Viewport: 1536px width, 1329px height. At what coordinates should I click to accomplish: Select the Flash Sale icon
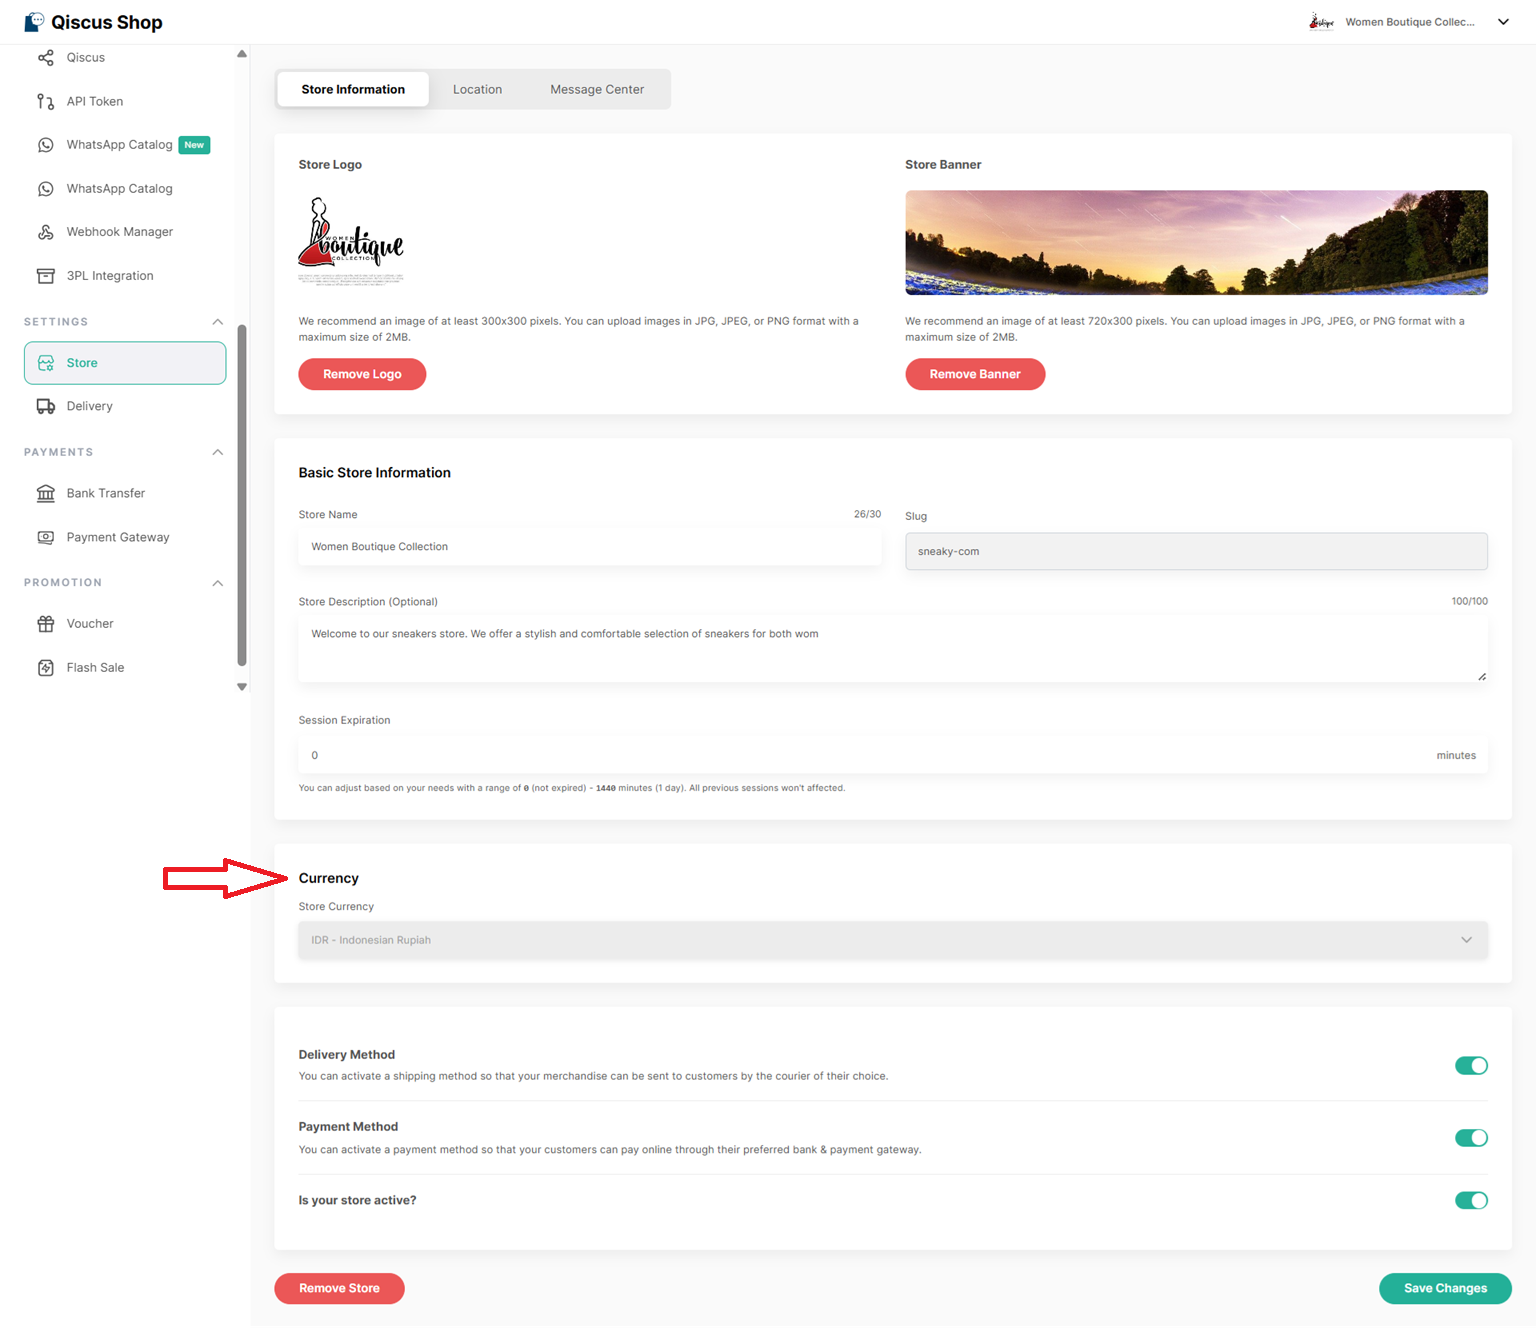45,668
